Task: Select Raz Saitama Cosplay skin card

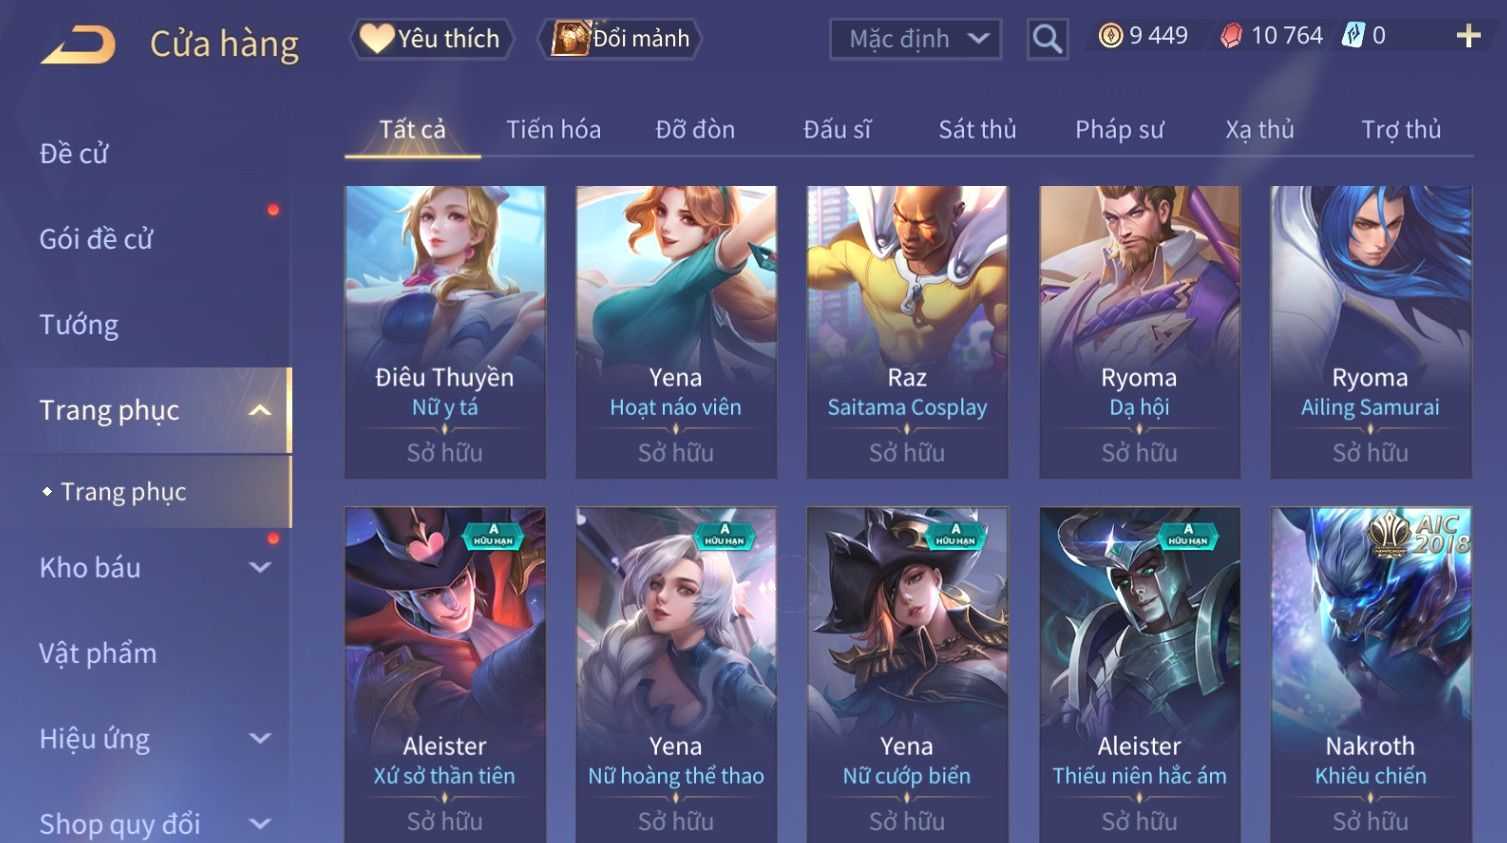Action: coord(907,331)
